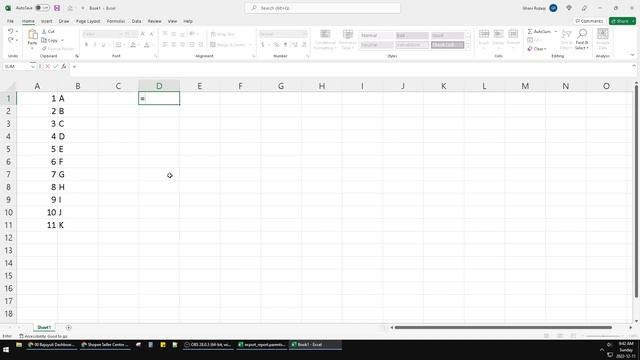Switch to the View ribbon tab
This screenshot has width=640, height=360.
(173, 21)
